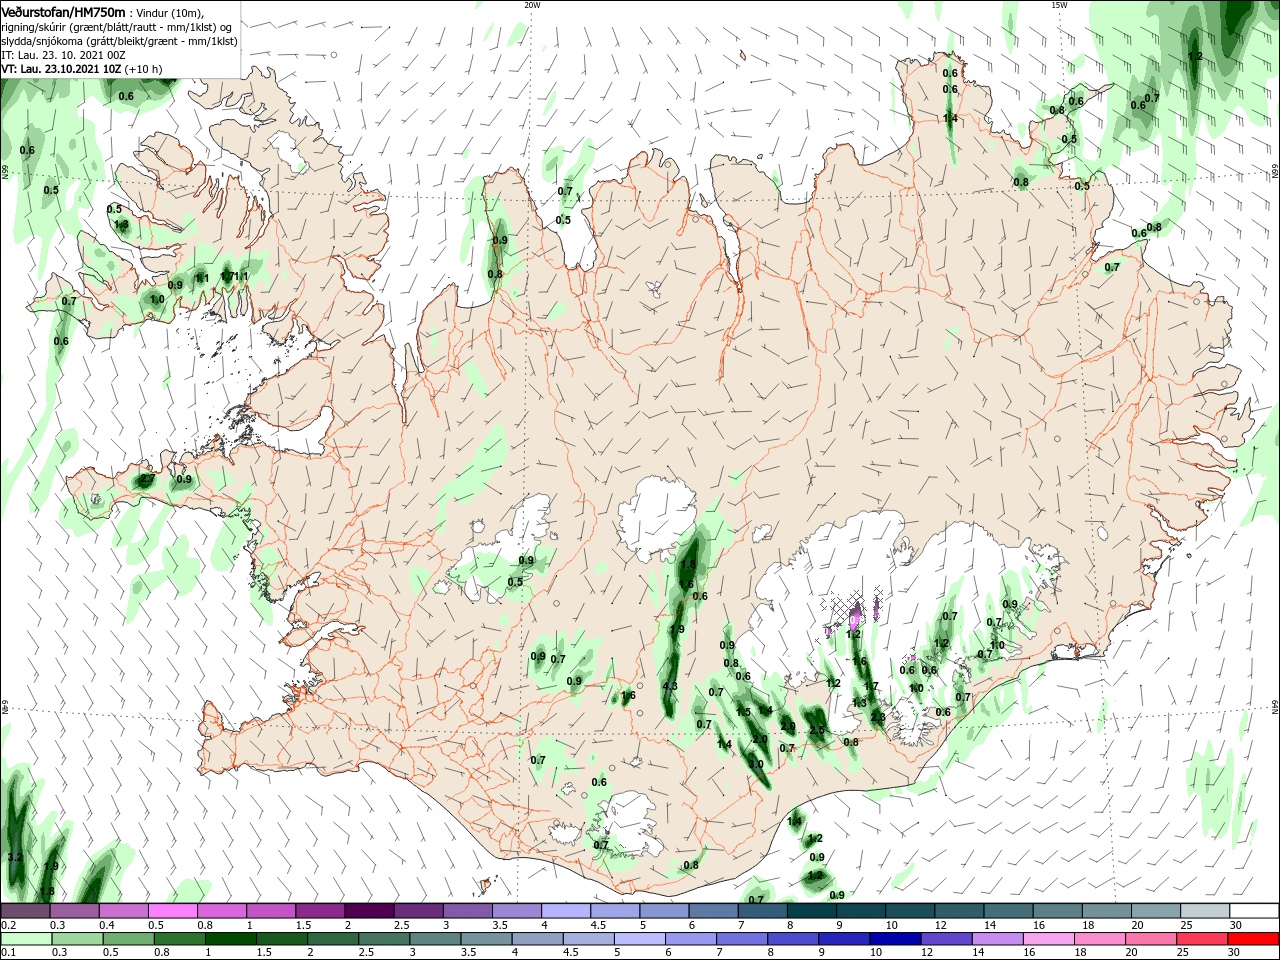Click the darkest green 1 swatch in rain scale
Screen dimensions: 1280x960
[230, 939]
